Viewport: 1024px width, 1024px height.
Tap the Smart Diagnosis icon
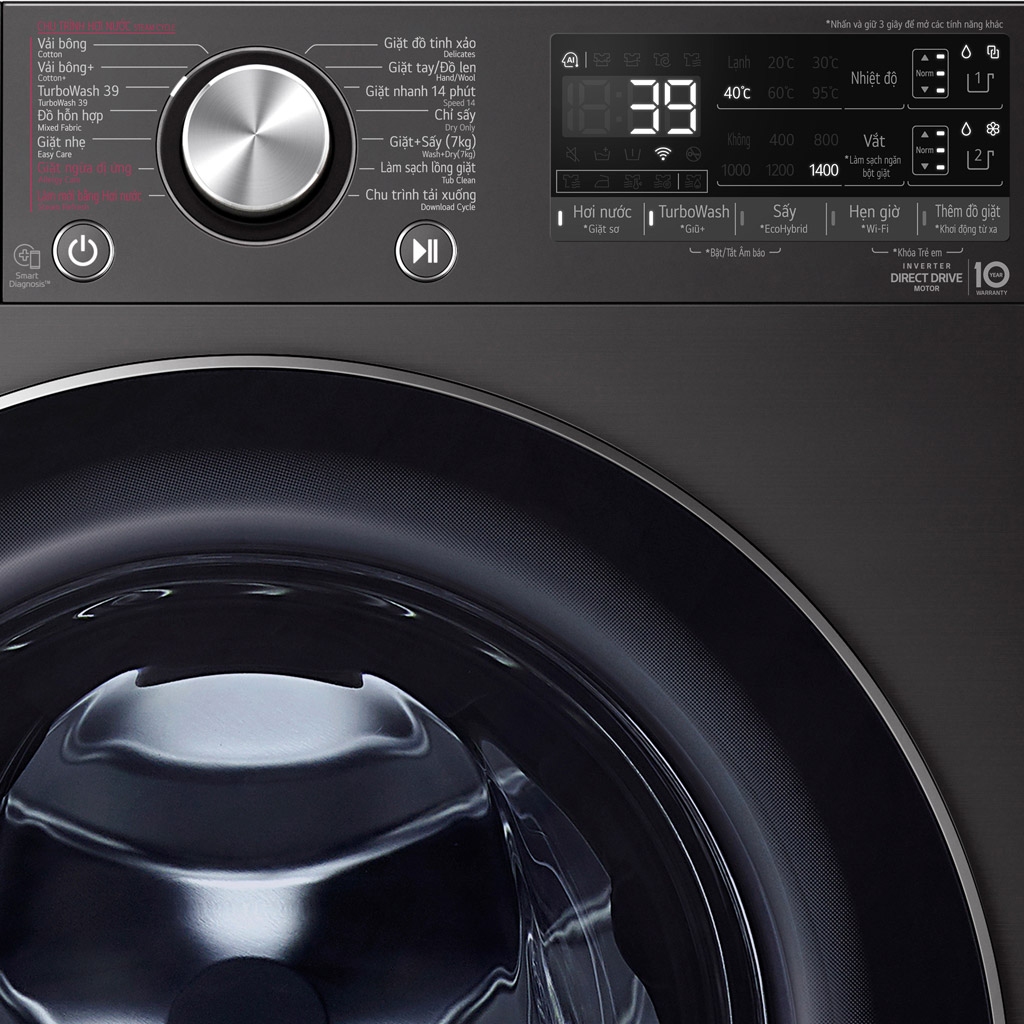27,258
